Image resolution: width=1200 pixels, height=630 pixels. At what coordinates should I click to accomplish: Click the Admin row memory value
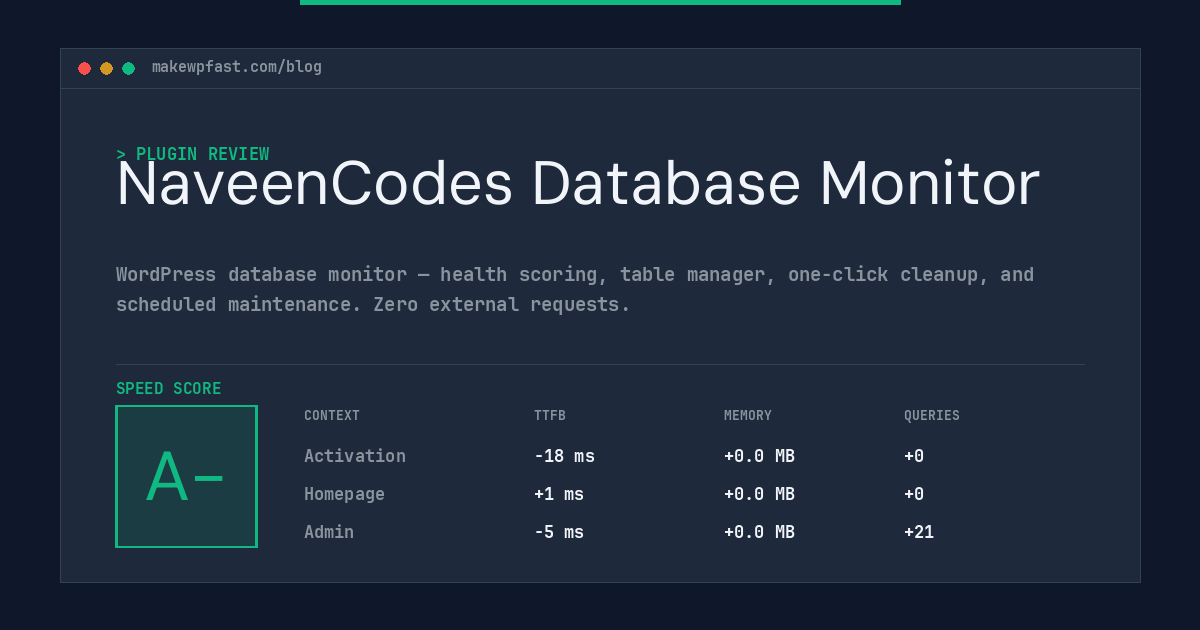point(759,532)
